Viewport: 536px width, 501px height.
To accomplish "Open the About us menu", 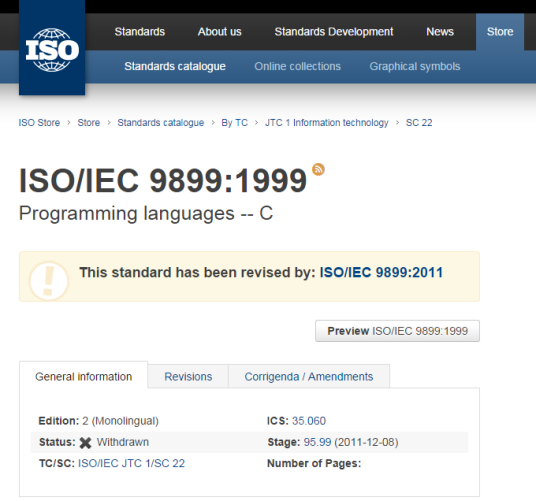I will (219, 32).
